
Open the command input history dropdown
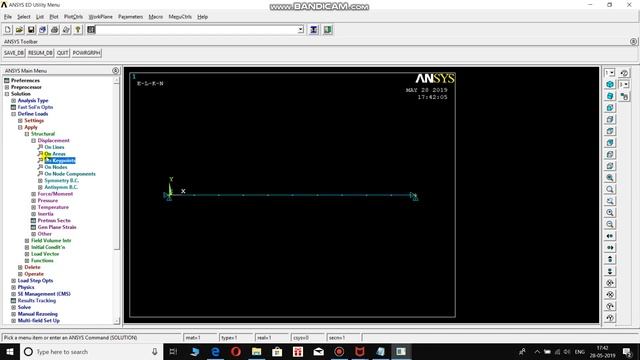[x=300, y=30]
